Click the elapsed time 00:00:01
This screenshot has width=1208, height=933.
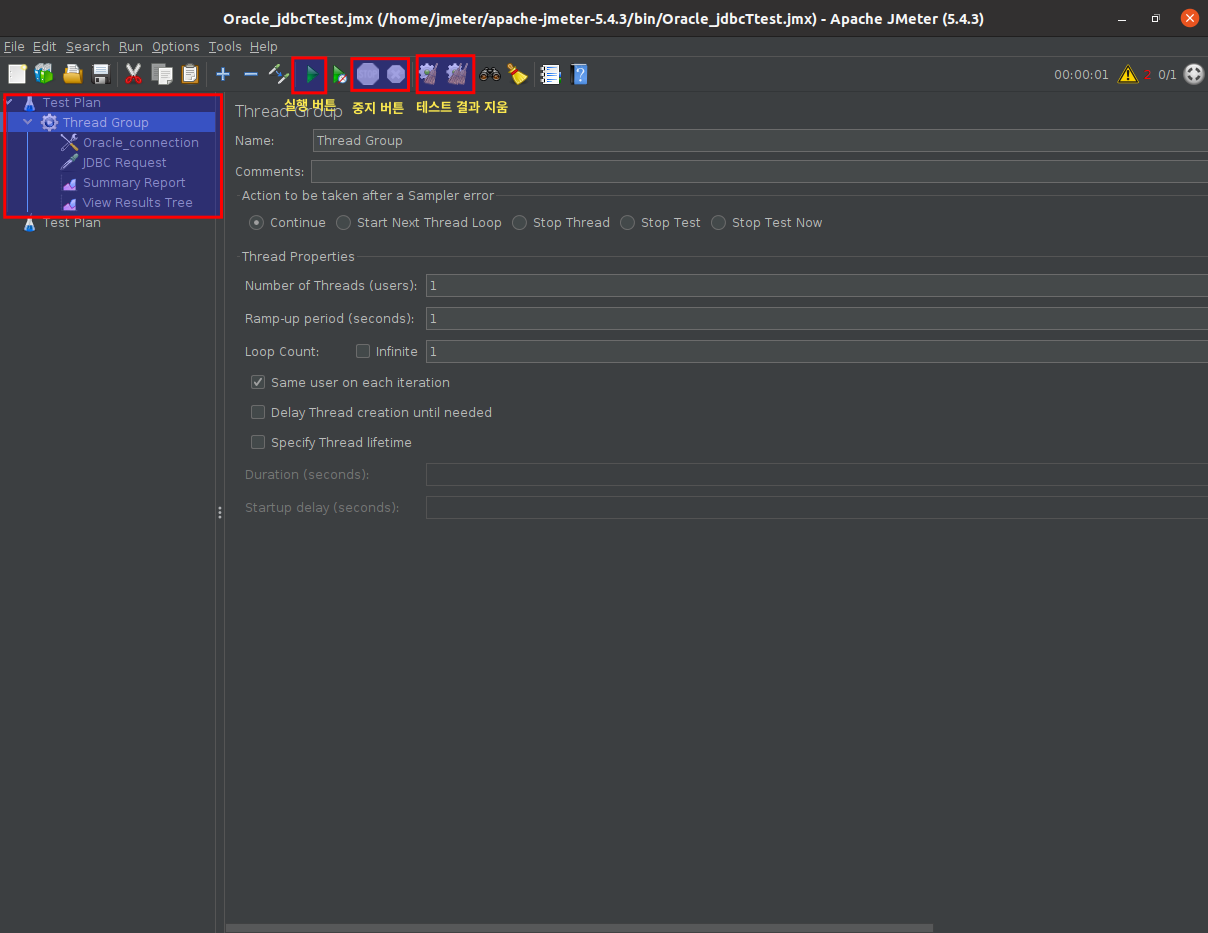pyautogui.click(x=1081, y=74)
